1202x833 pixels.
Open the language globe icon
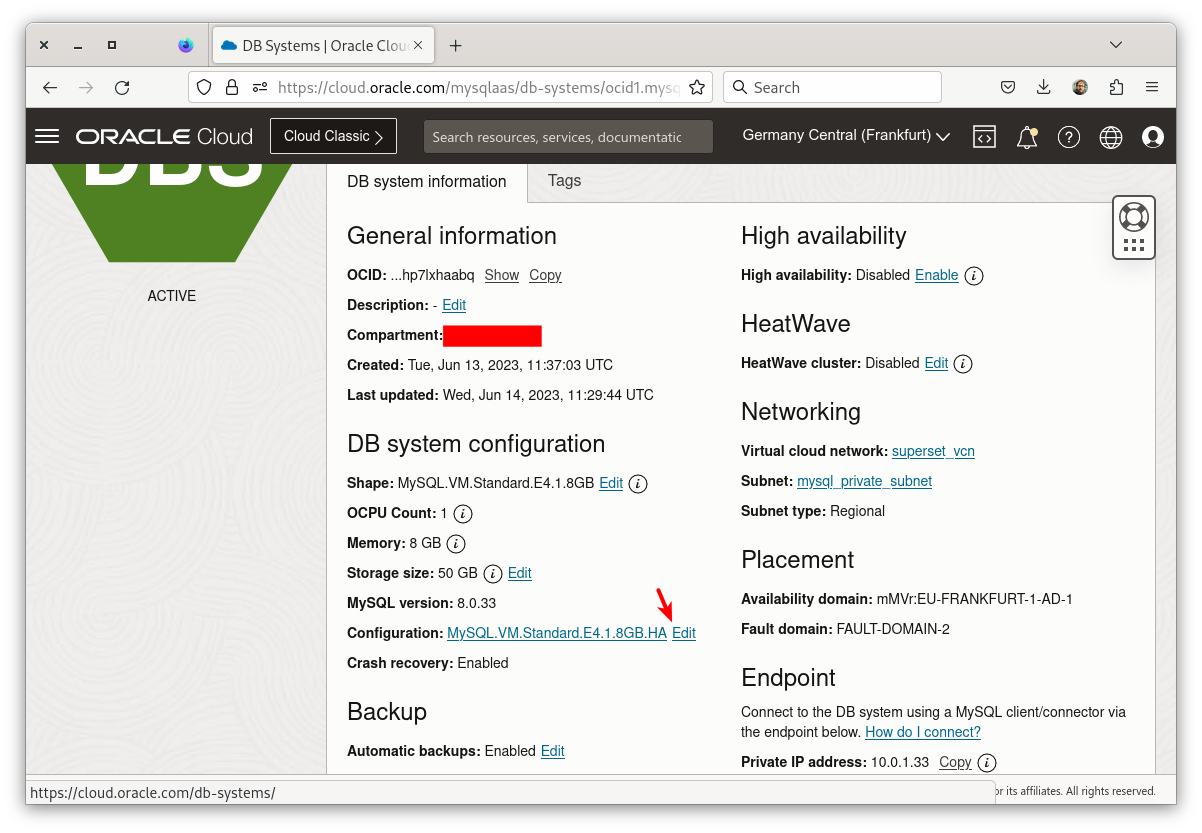(x=1110, y=137)
